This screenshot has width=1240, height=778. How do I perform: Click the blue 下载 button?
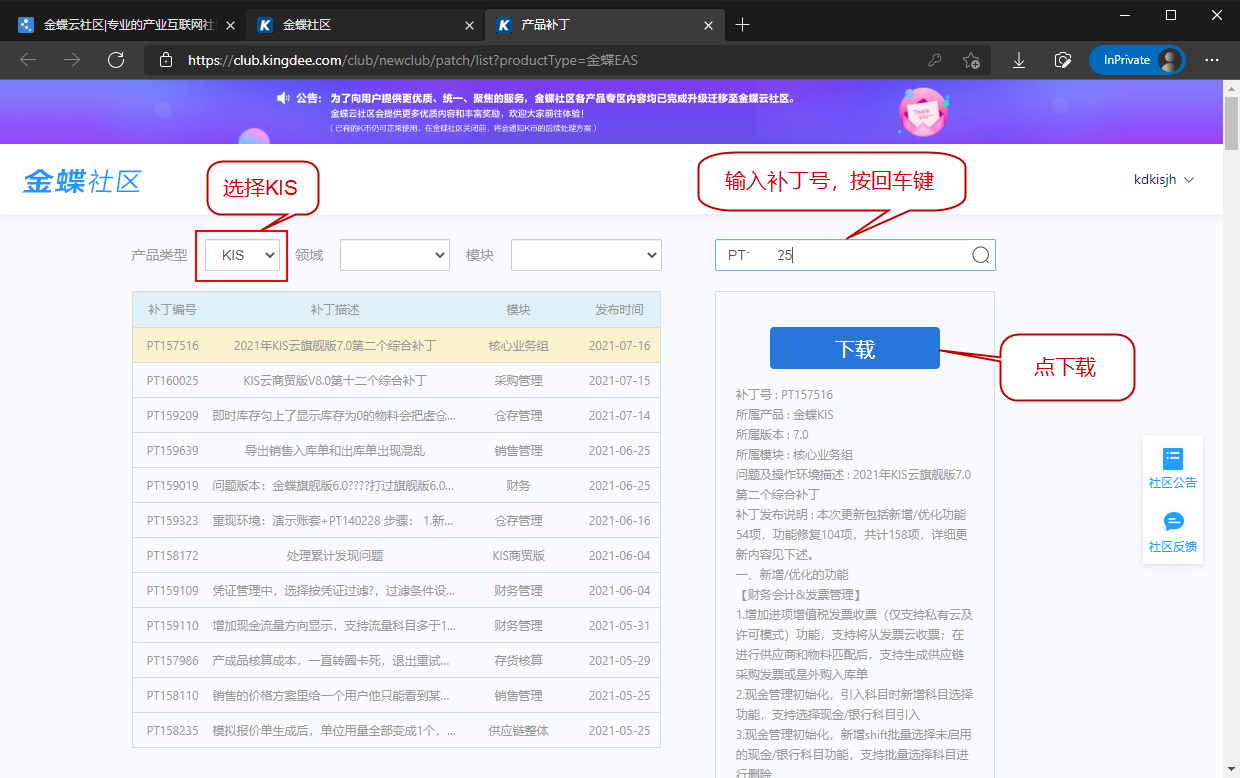point(854,348)
